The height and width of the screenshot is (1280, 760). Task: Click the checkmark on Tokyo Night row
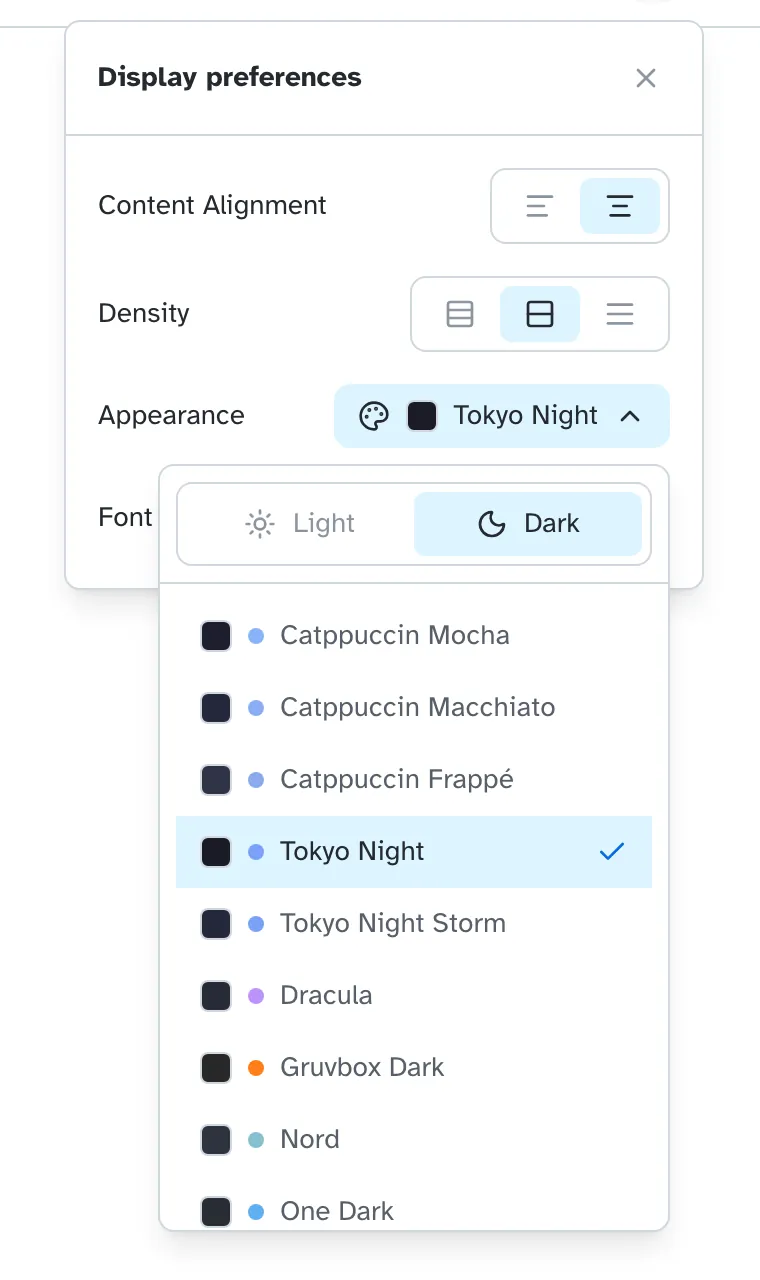612,852
